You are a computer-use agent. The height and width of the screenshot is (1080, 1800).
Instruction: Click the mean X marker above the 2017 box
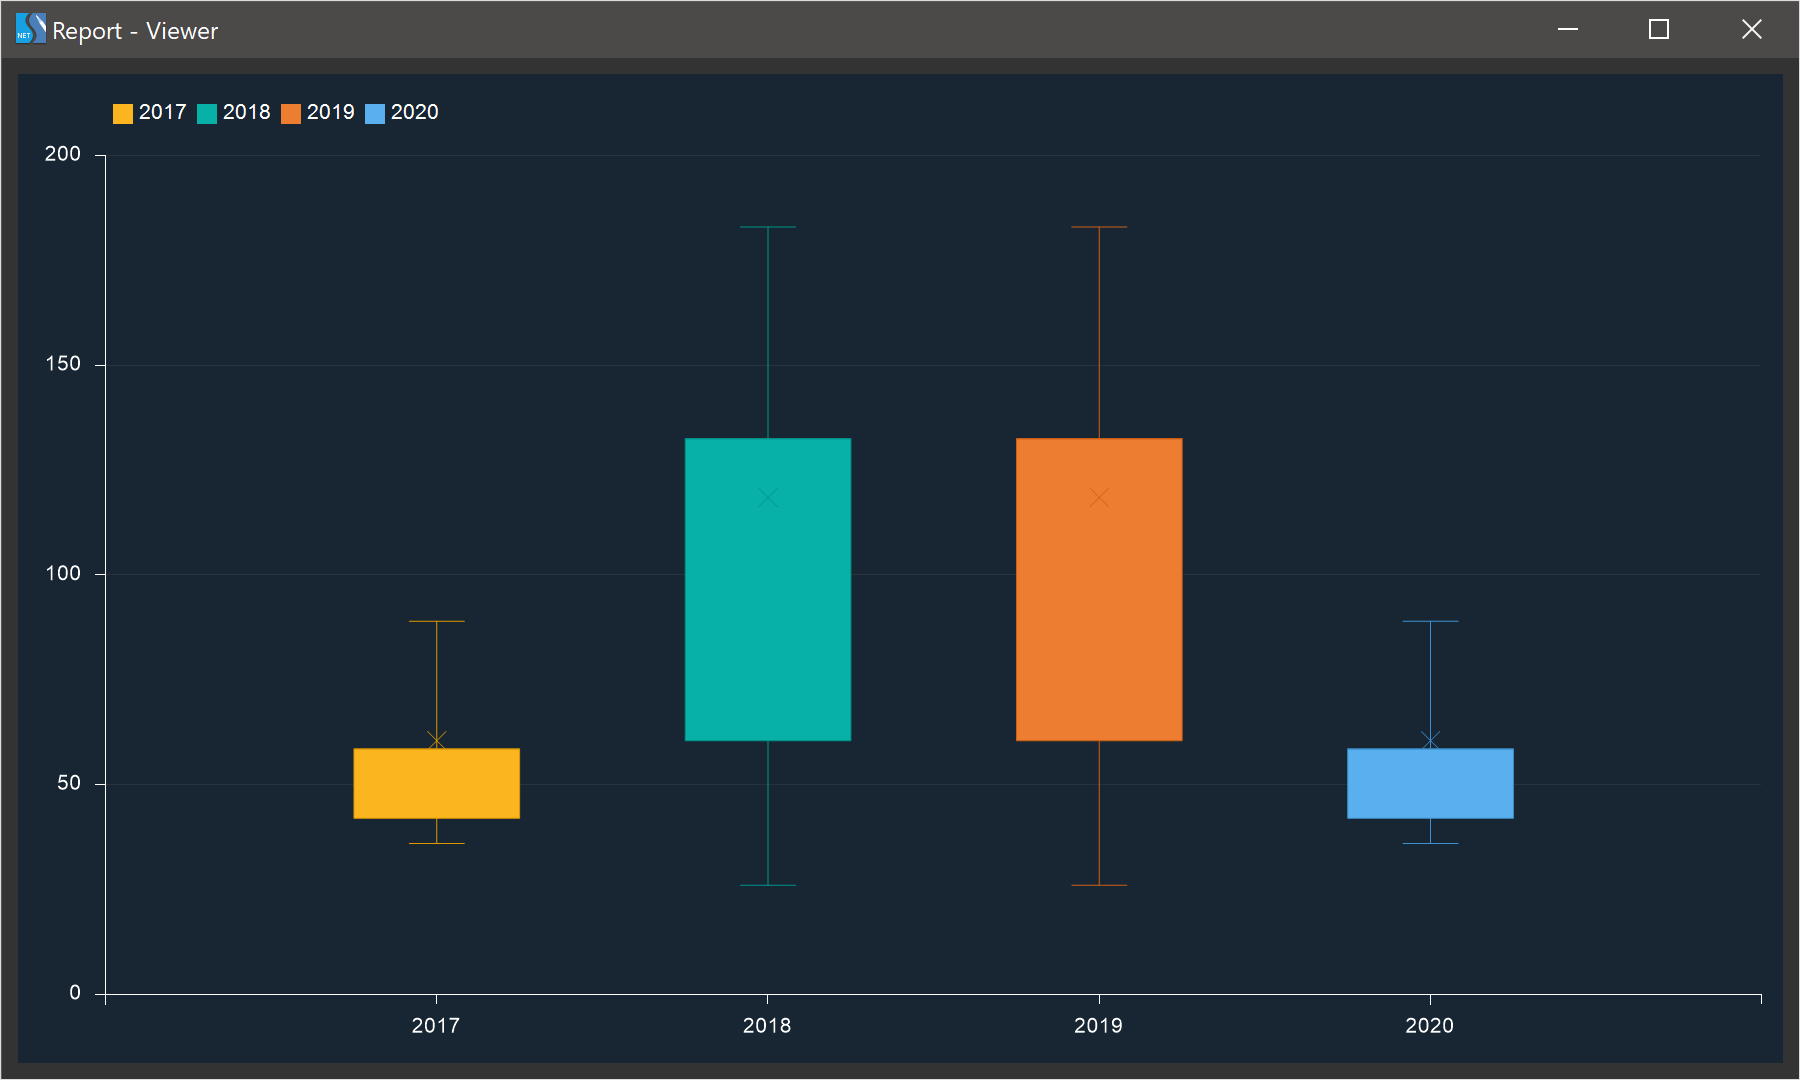click(437, 740)
